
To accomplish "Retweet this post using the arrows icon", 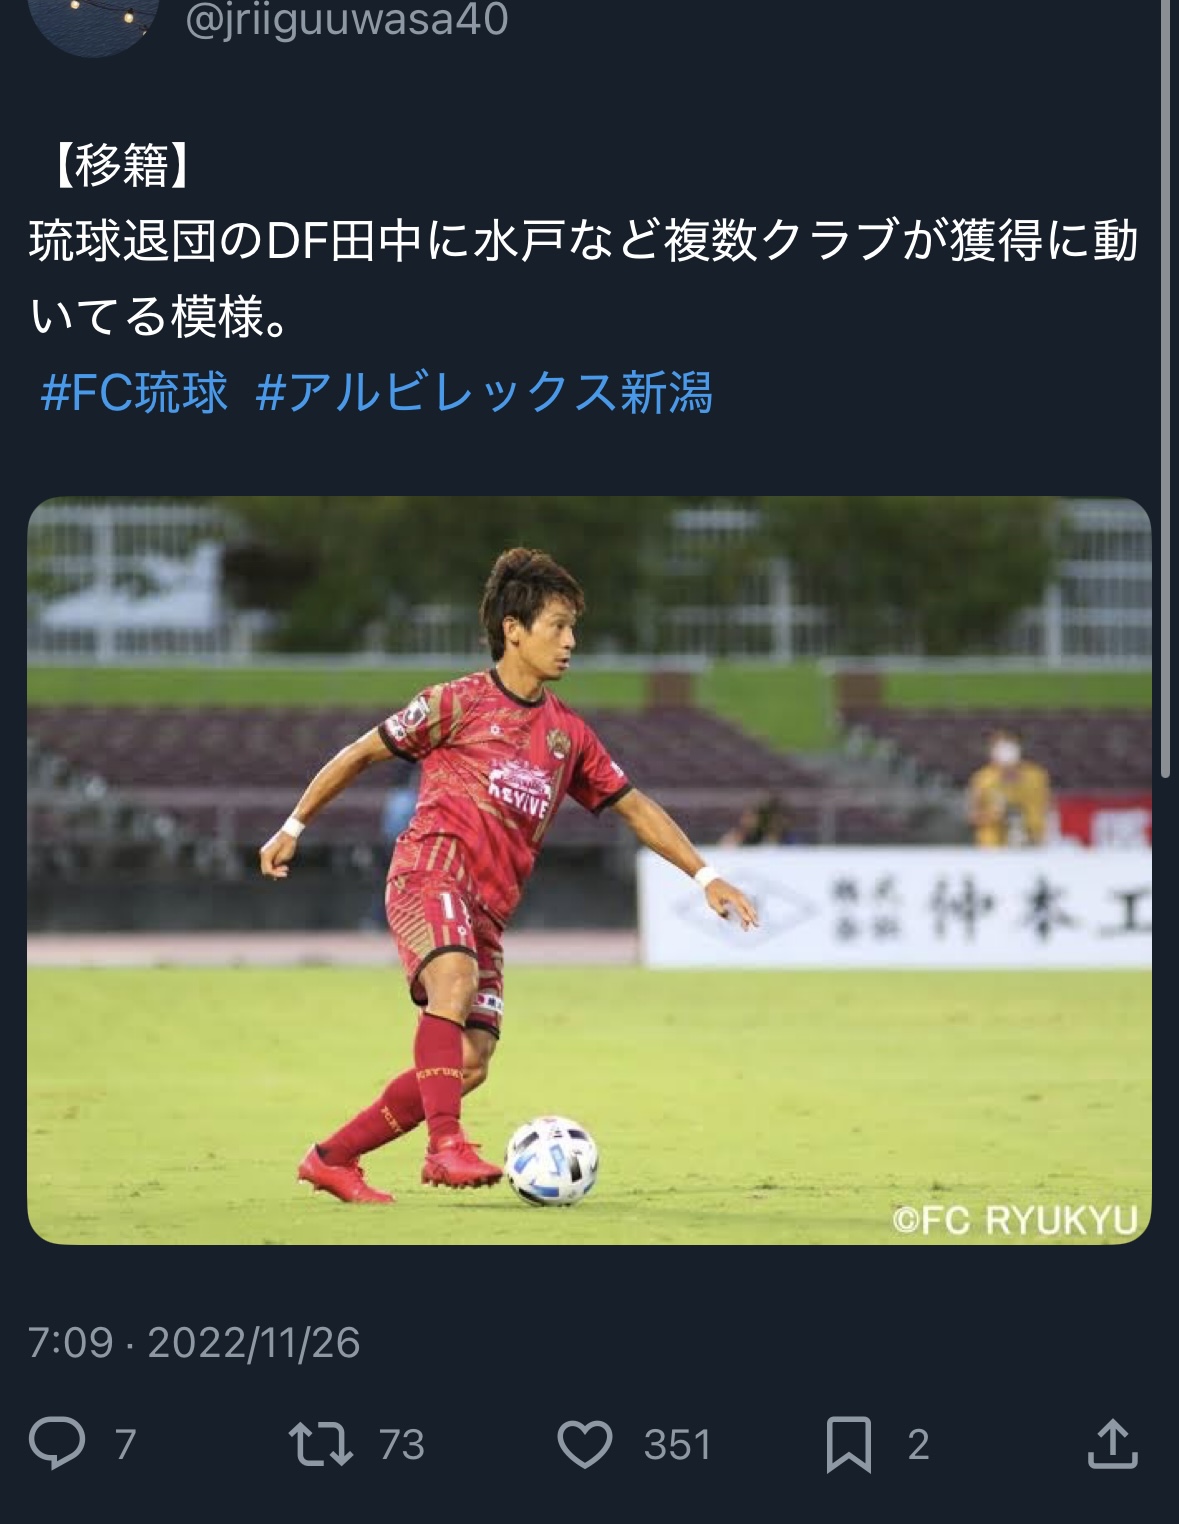I will 320,1444.
